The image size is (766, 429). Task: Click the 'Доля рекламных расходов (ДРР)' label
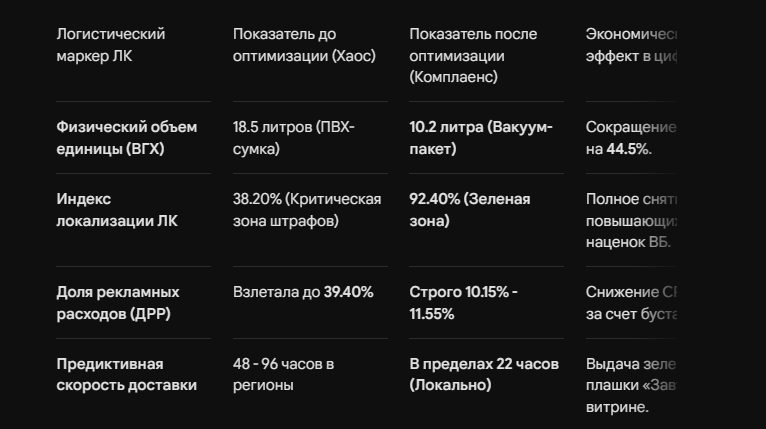tap(118, 303)
